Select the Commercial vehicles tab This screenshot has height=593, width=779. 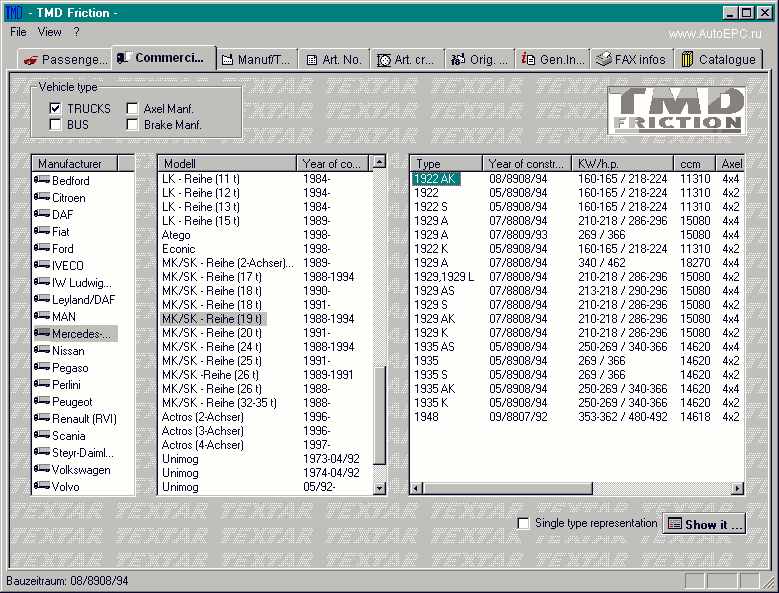click(164, 58)
